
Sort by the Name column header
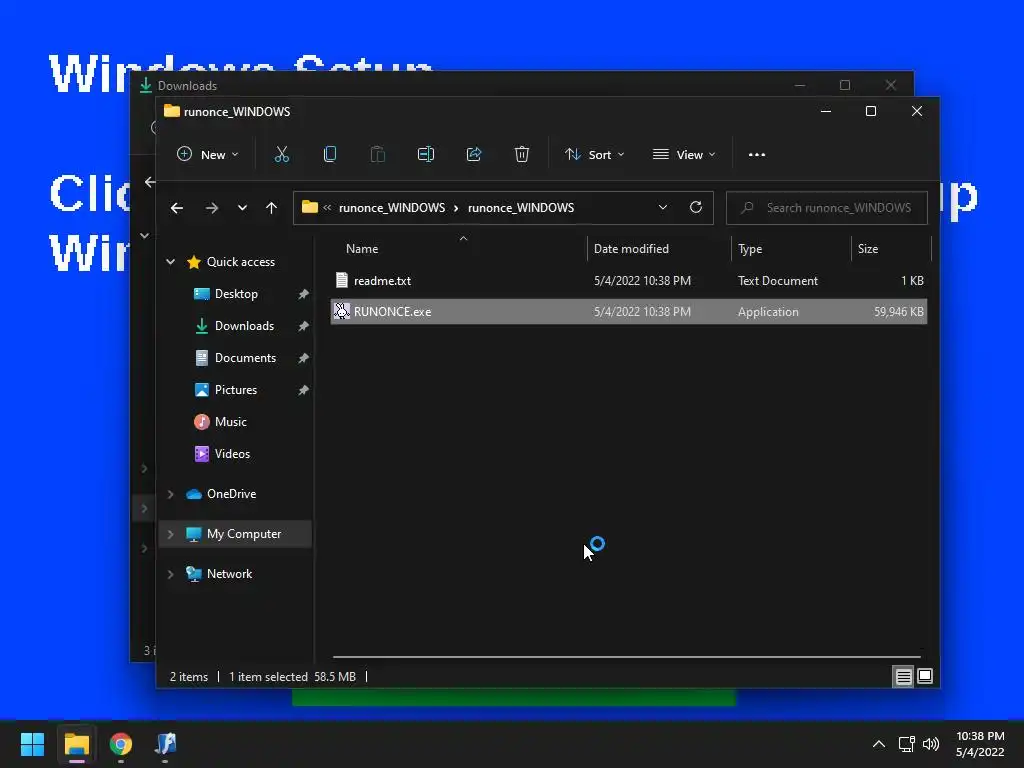pyautogui.click(x=362, y=249)
